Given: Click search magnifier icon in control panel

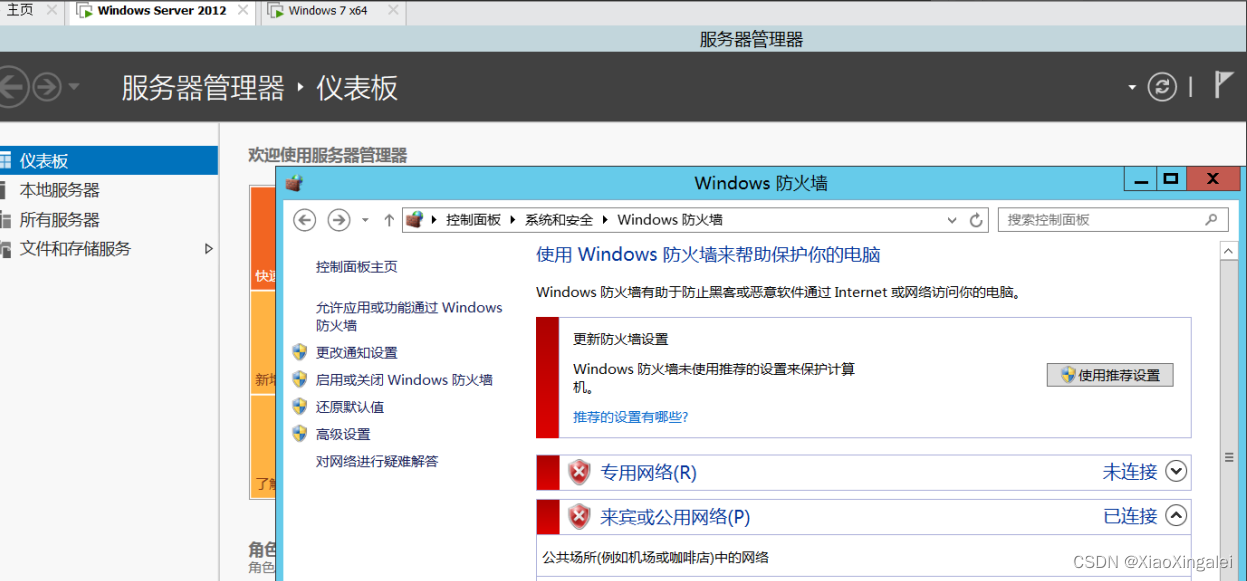Looking at the screenshot, I should 1211,220.
